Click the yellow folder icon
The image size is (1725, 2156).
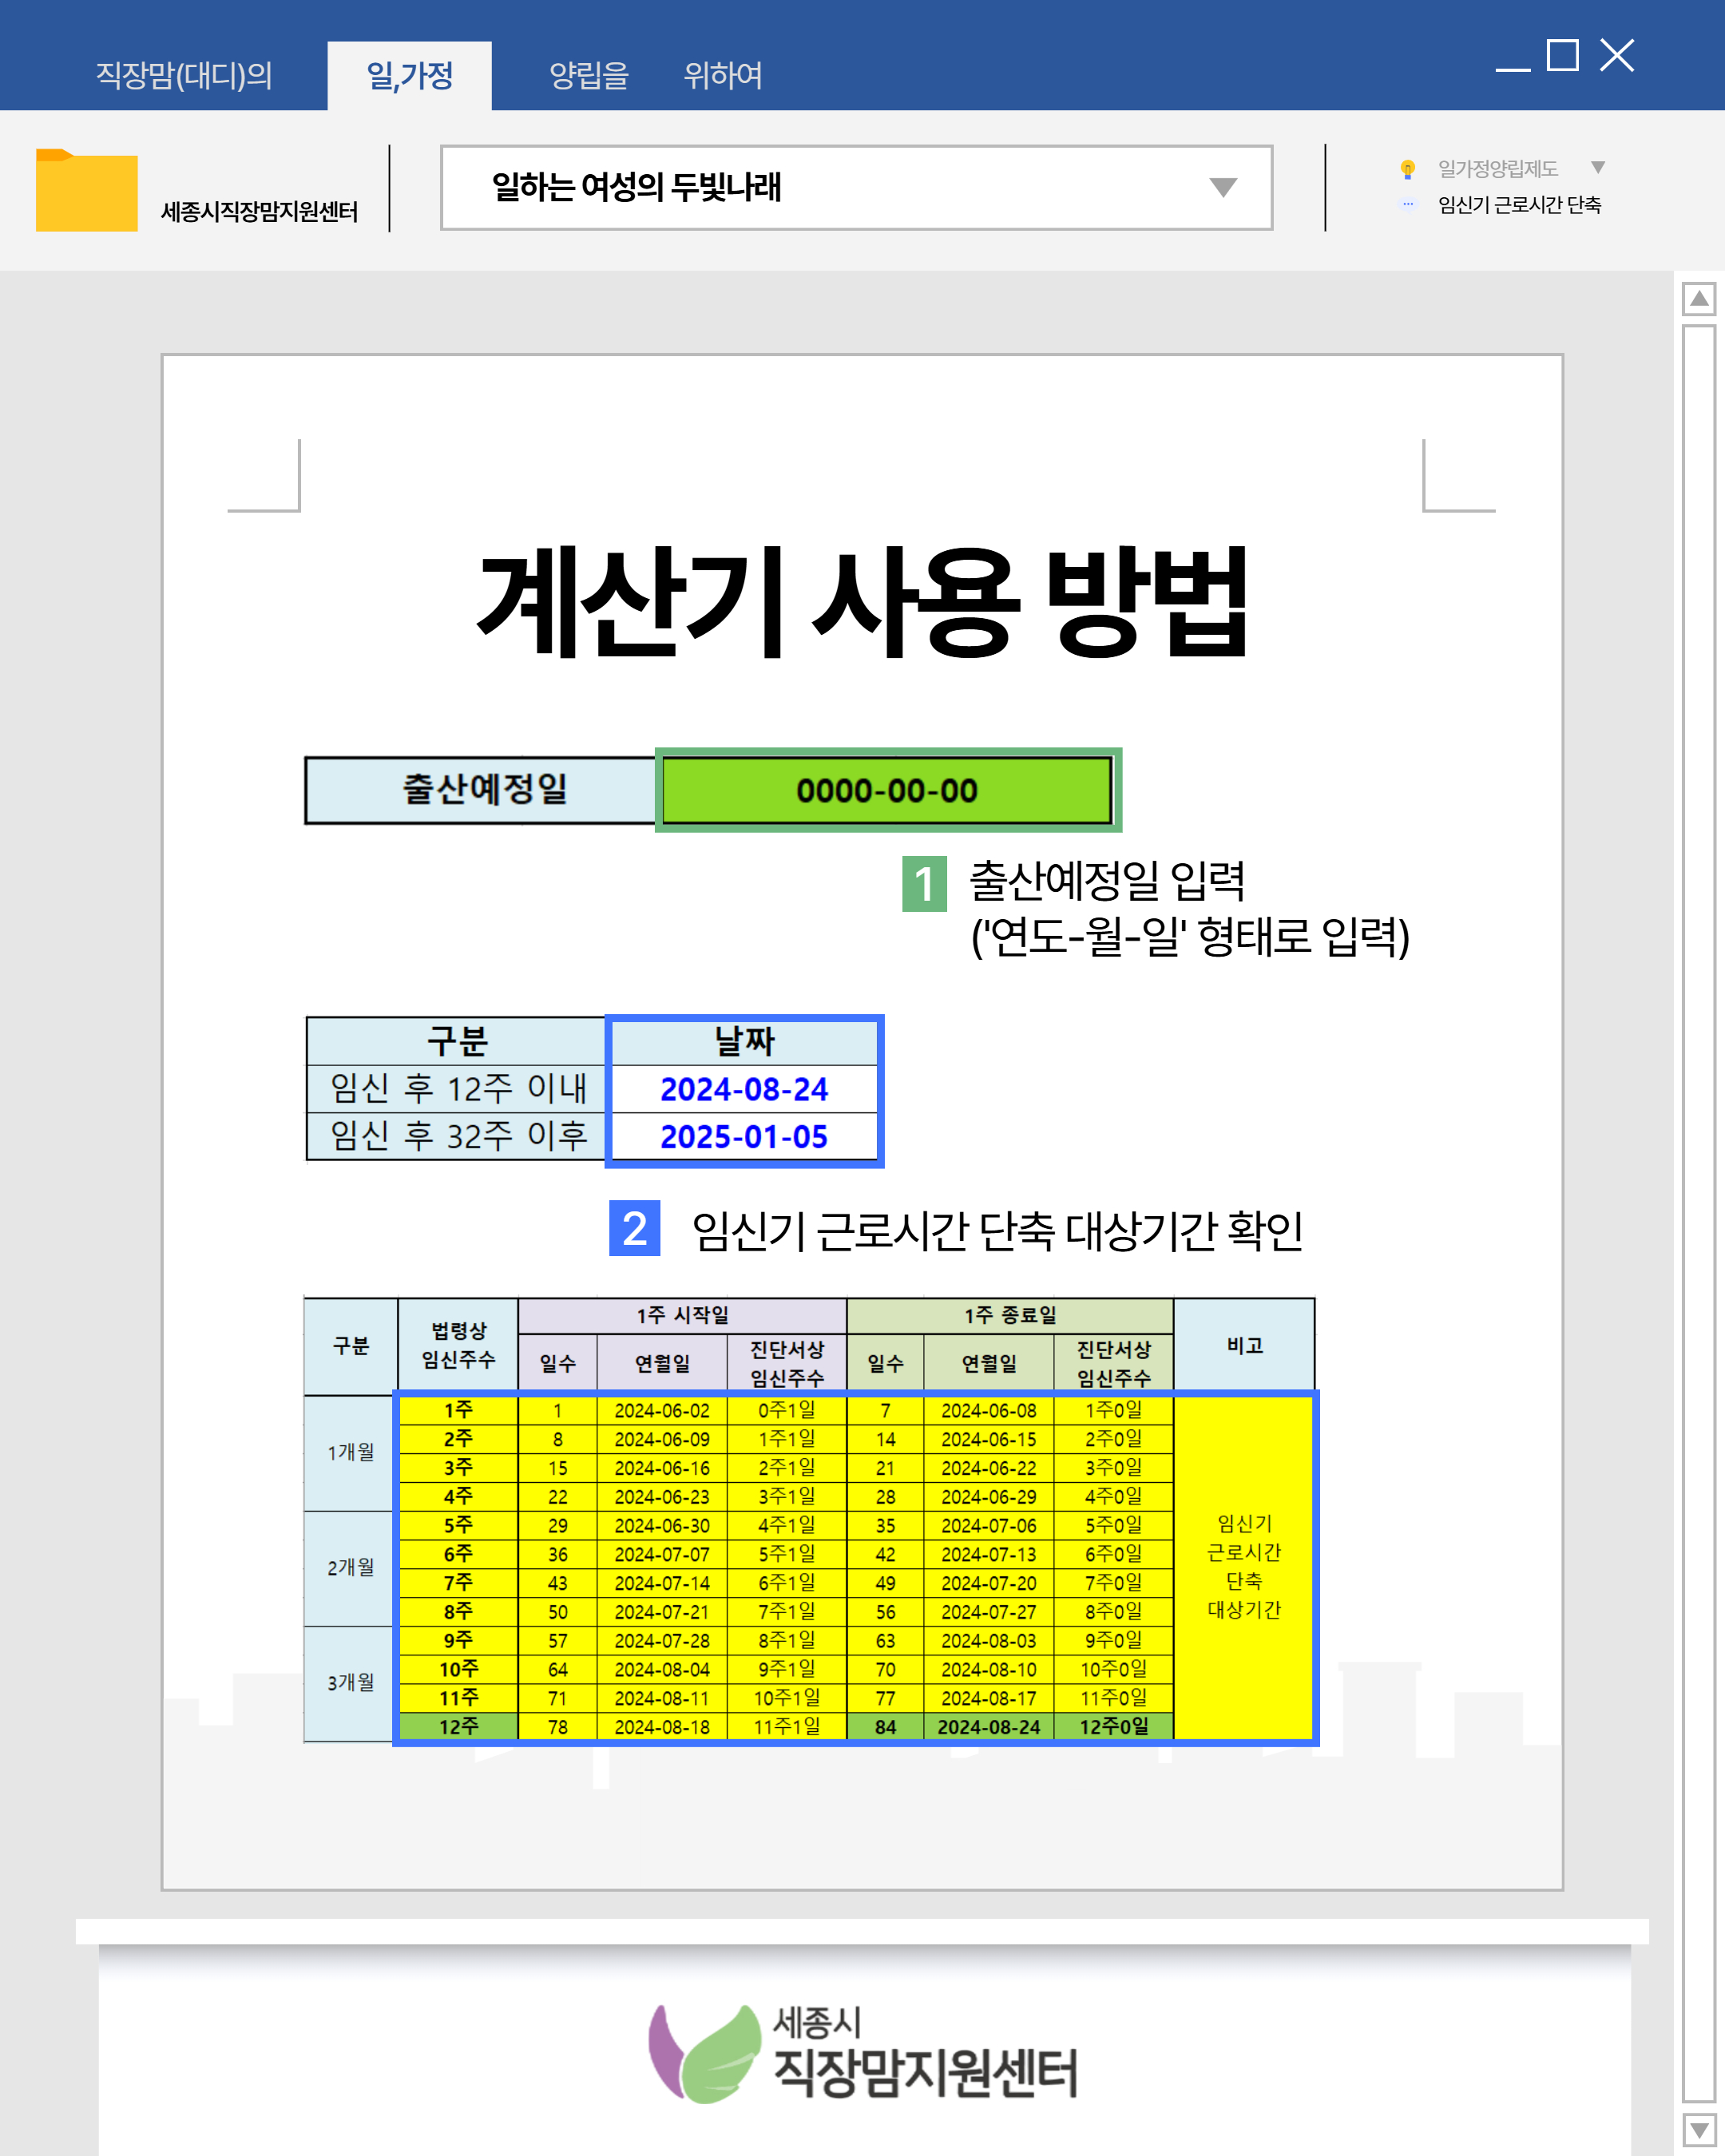pyautogui.click(x=86, y=190)
